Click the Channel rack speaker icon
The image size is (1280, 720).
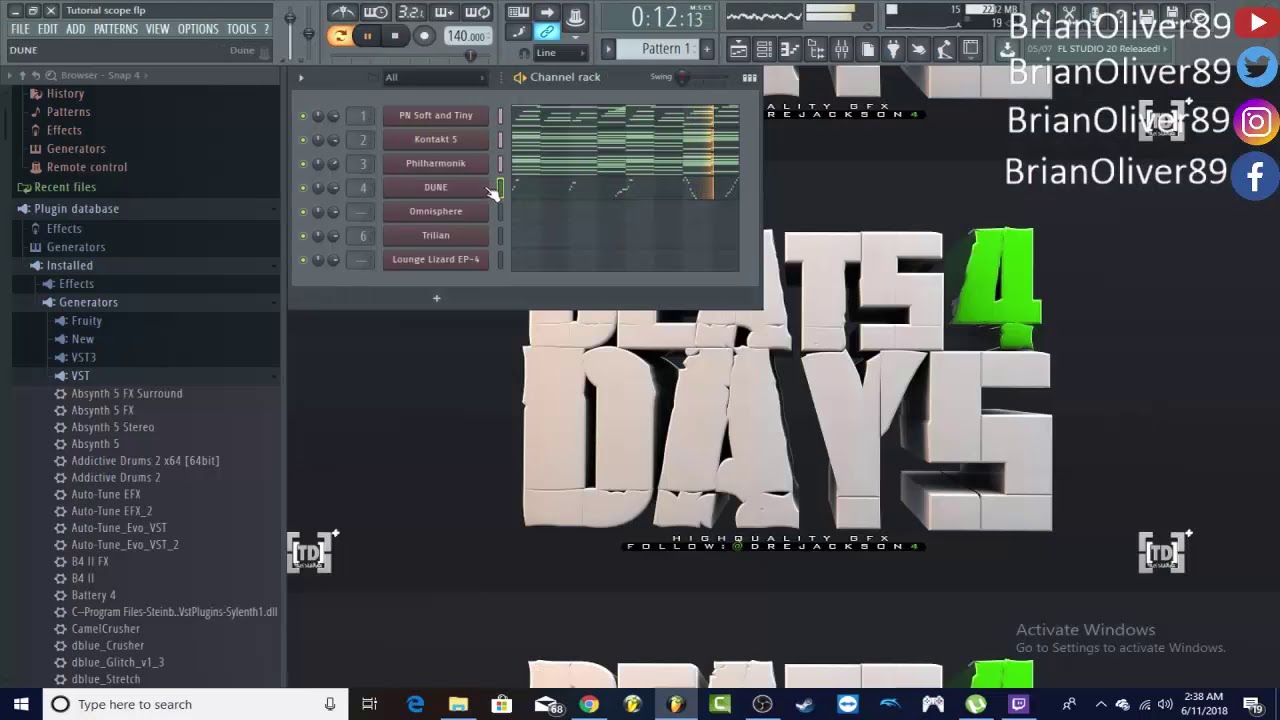tap(519, 77)
